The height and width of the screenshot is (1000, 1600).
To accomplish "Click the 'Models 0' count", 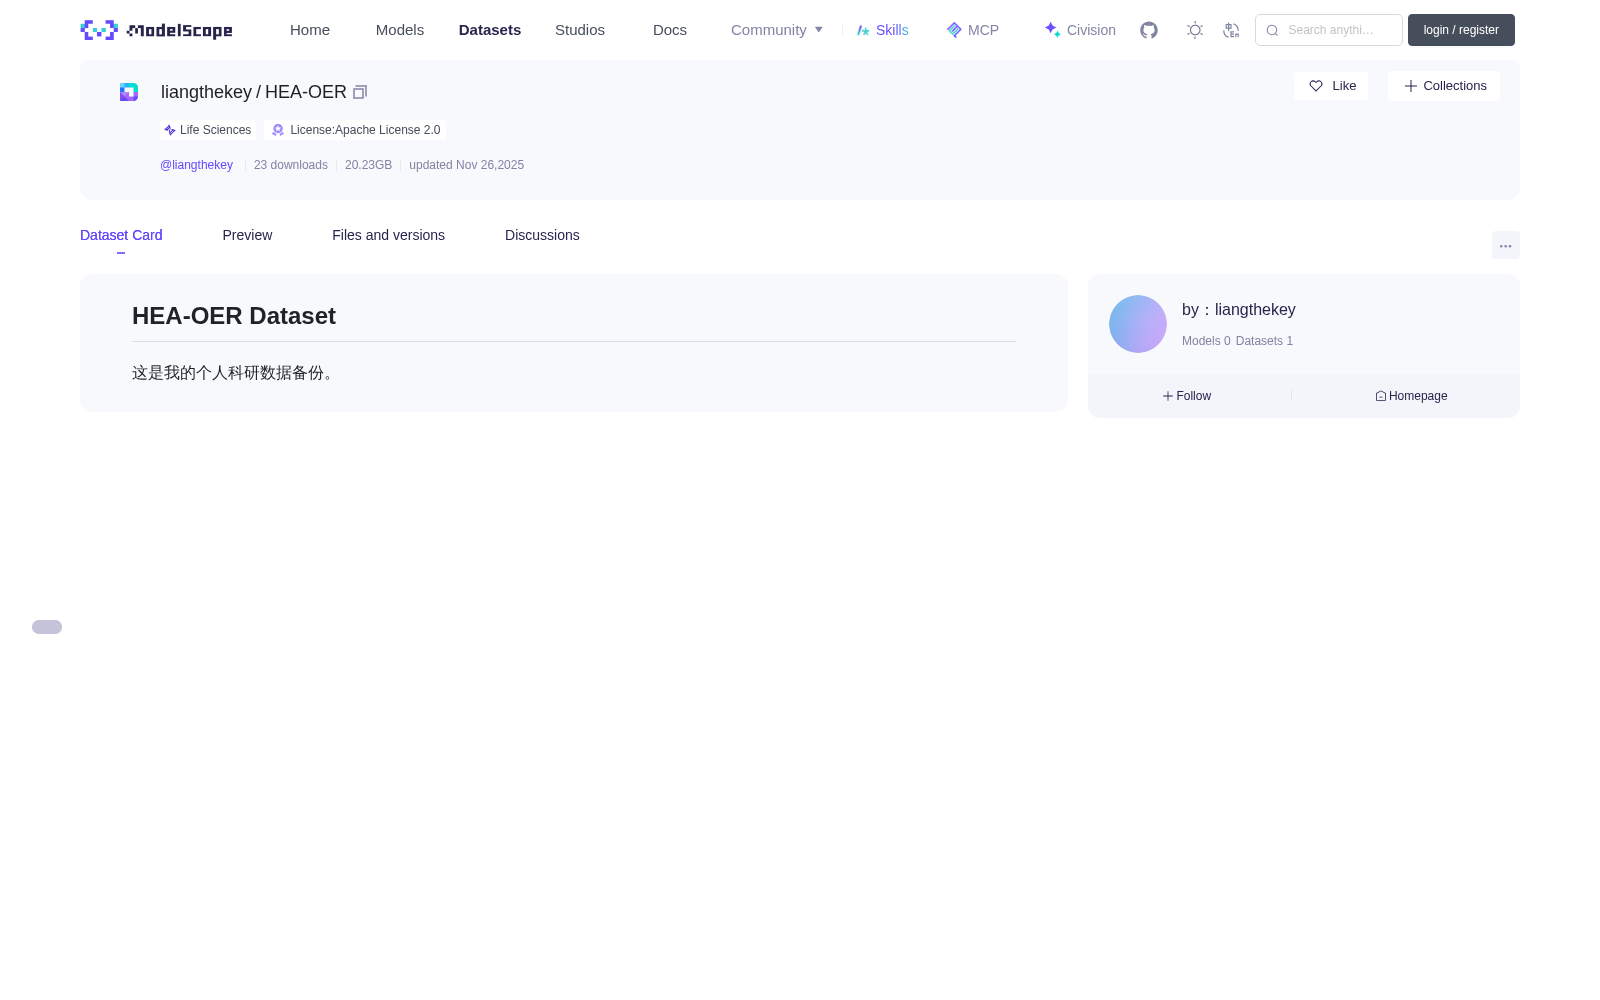I will pos(1206,341).
